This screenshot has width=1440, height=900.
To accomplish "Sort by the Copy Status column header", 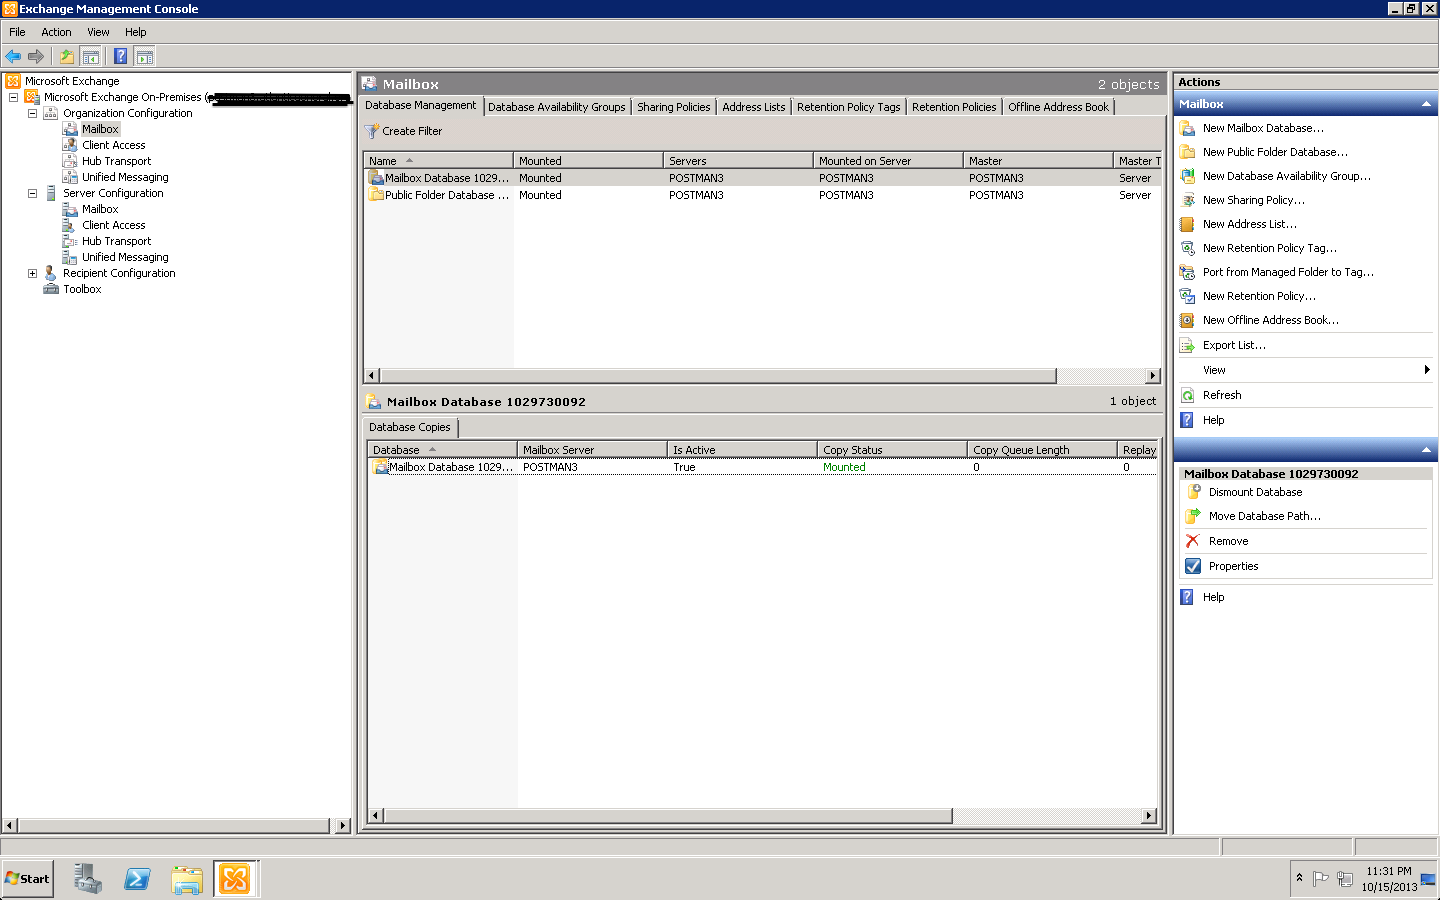I will coord(892,449).
